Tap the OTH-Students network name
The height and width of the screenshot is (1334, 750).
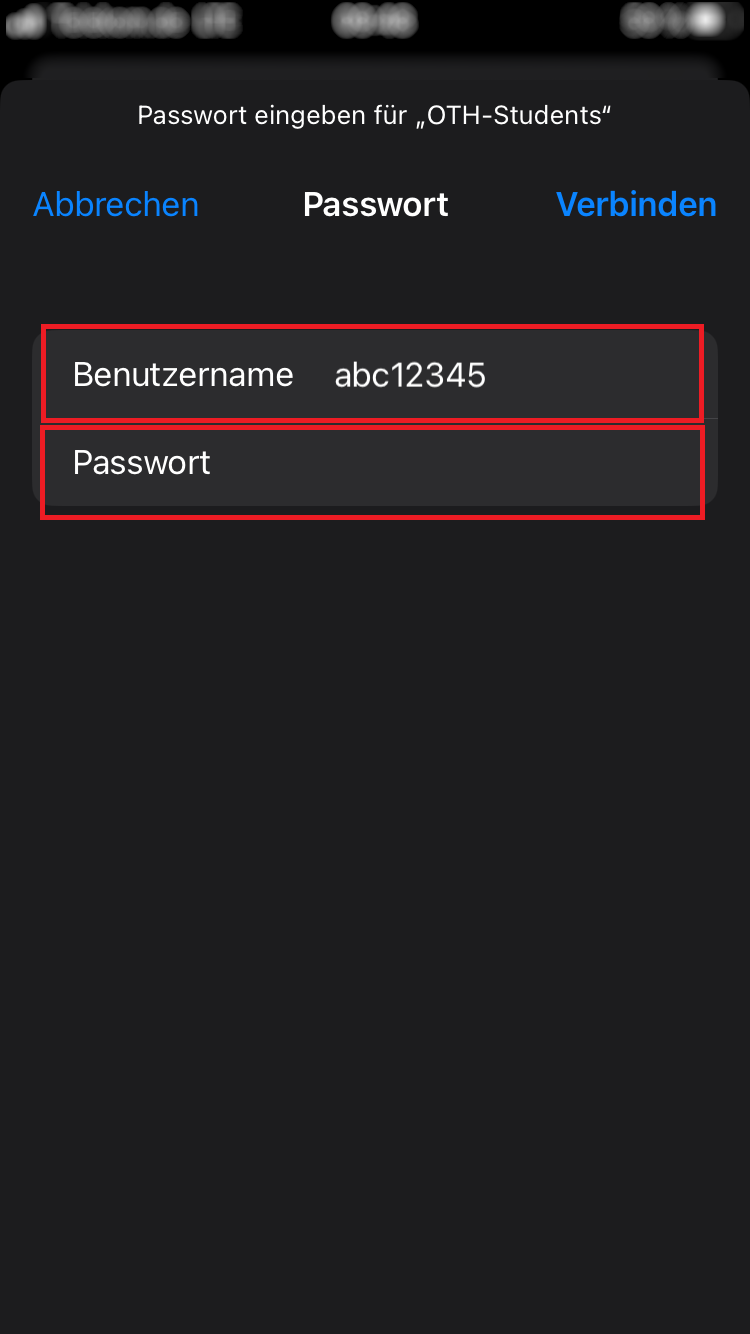pyautogui.click(x=514, y=116)
